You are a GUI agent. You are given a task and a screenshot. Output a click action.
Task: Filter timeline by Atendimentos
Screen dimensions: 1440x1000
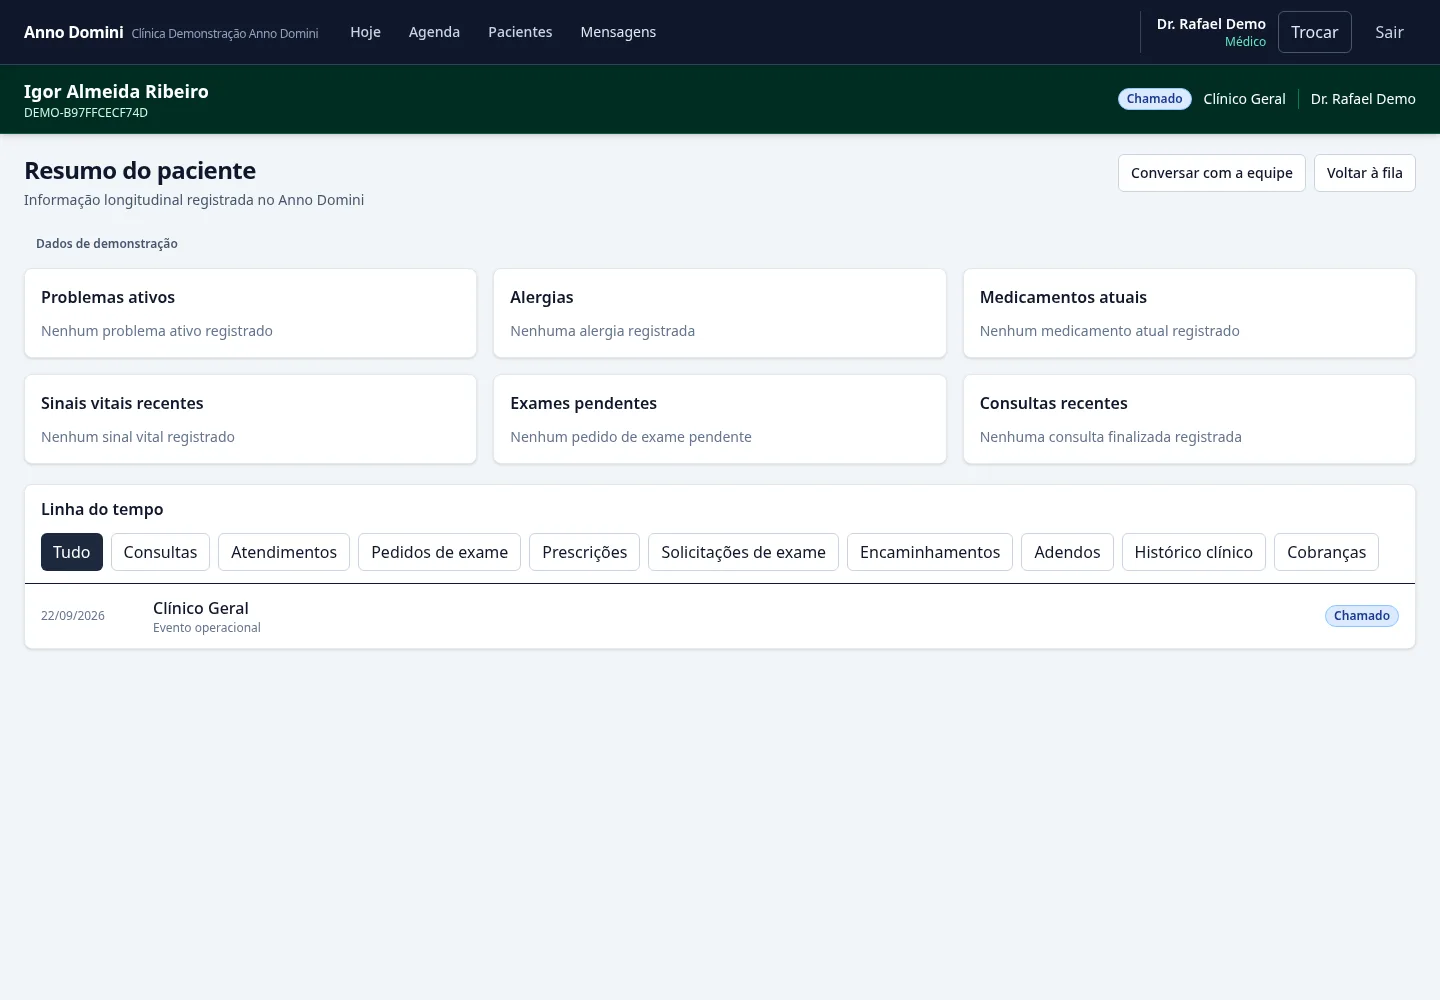284,552
